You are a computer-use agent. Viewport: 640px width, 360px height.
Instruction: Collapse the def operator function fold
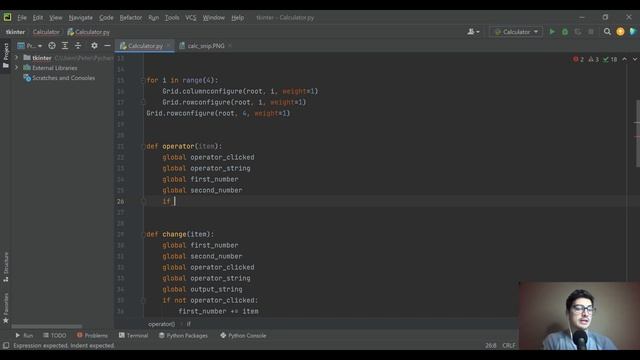coord(143,146)
